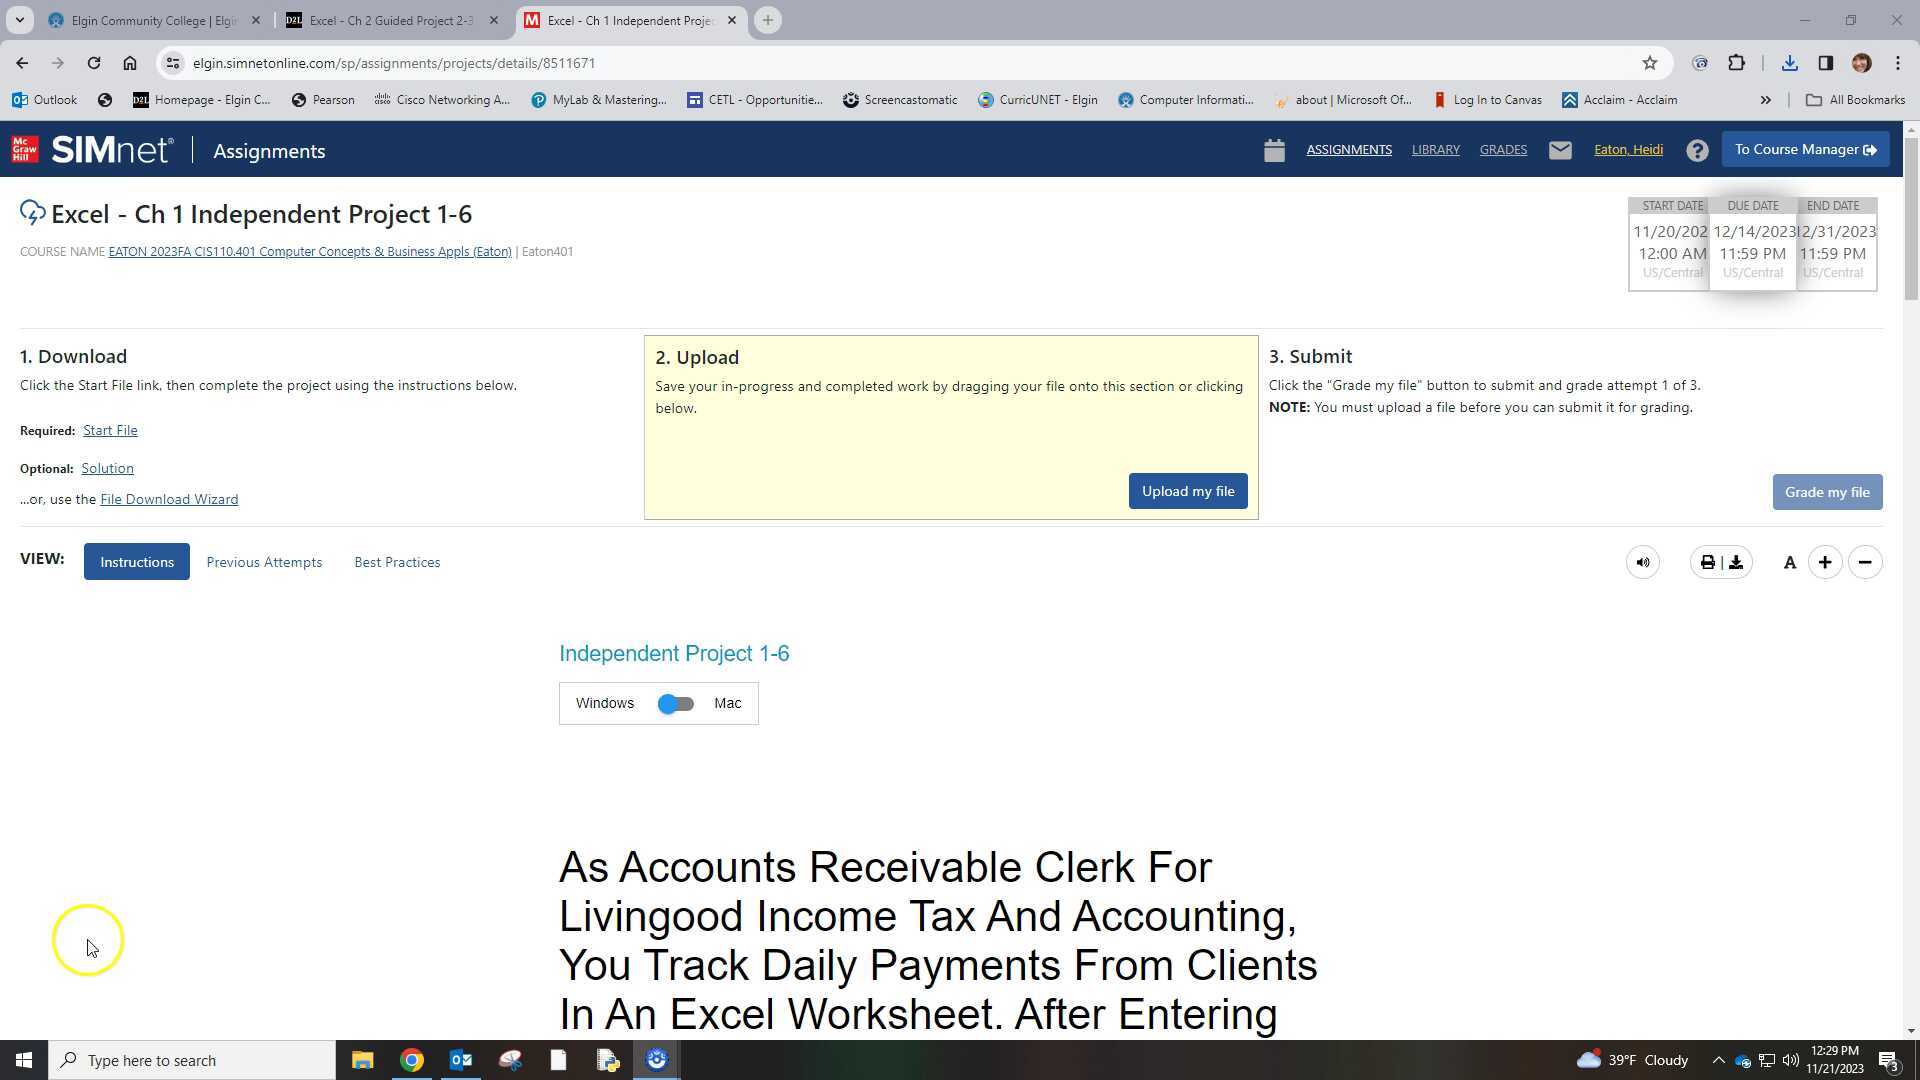The width and height of the screenshot is (1920, 1080).
Task: Open the File Download Wizard link
Action: point(169,499)
